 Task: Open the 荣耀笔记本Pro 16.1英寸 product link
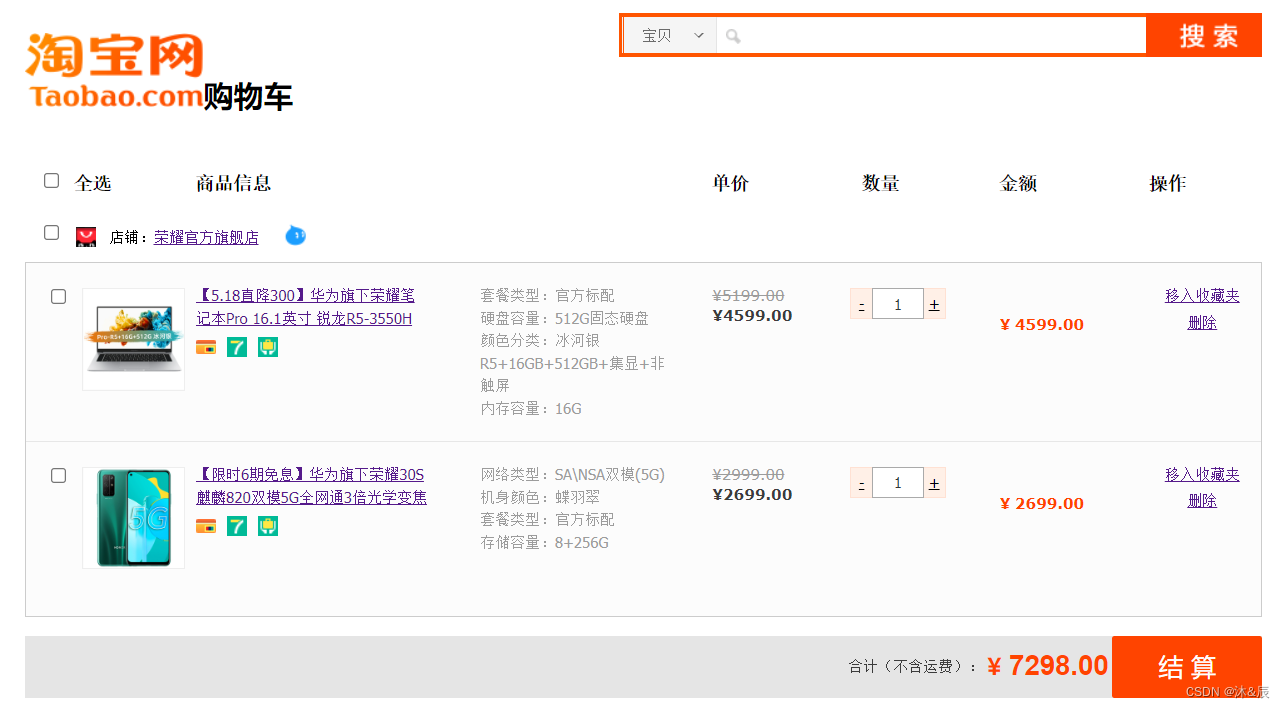305,307
